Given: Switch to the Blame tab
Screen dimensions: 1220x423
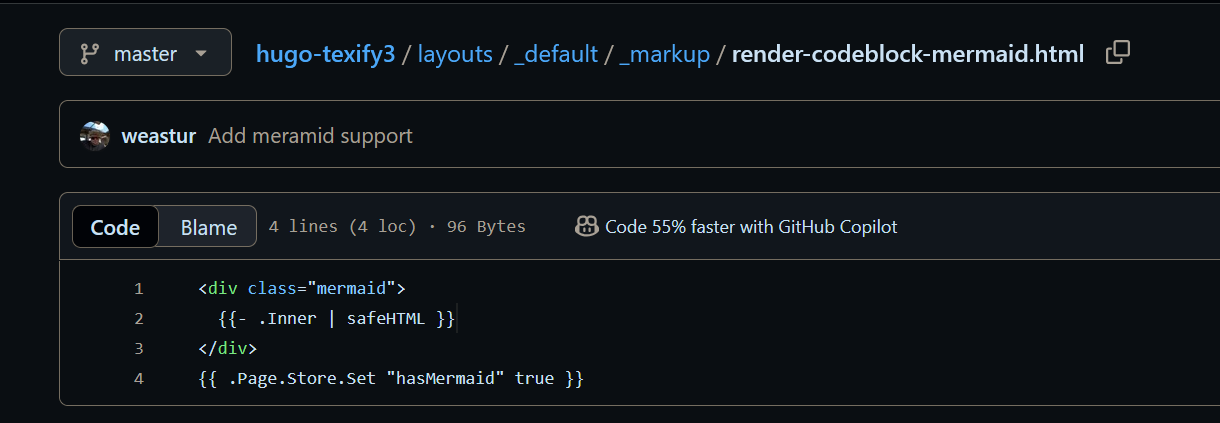Looking at the screenshot, I should (x=208, y=227).
